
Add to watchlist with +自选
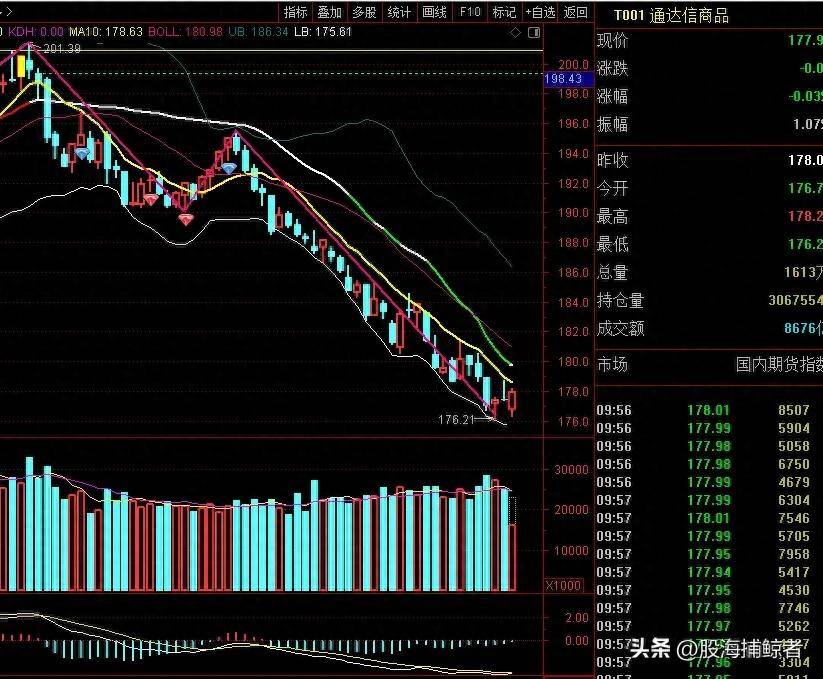541,12
